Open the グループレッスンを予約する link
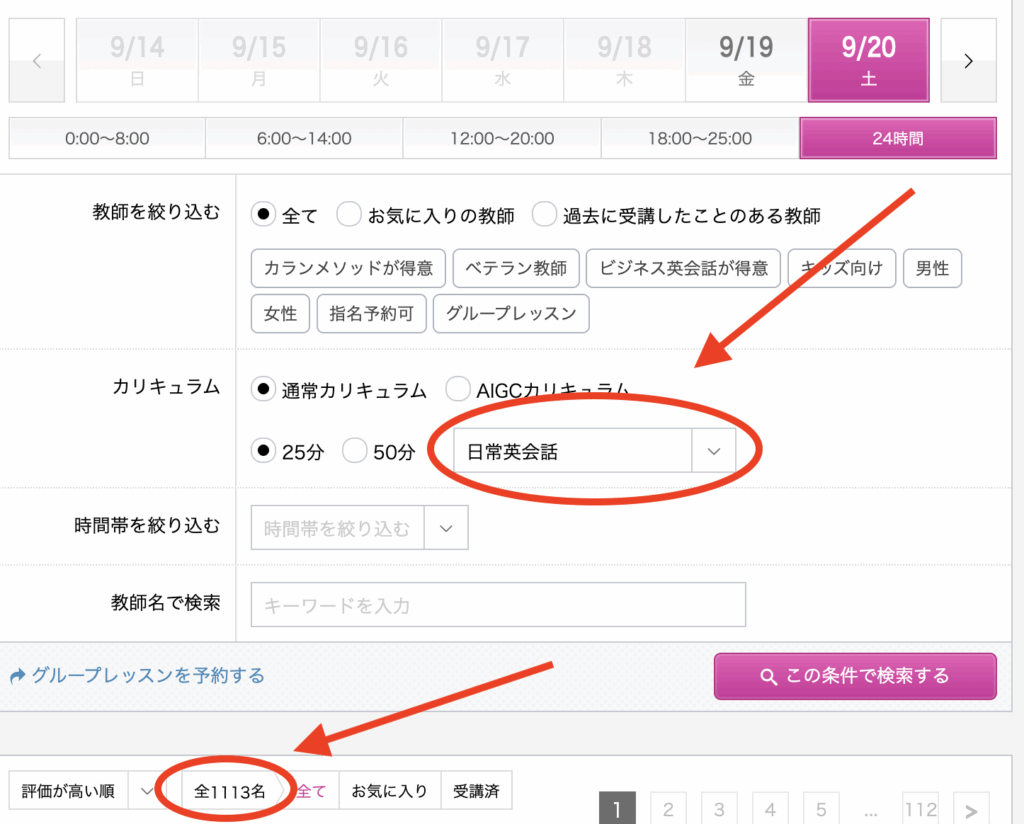 click(137, 676)
